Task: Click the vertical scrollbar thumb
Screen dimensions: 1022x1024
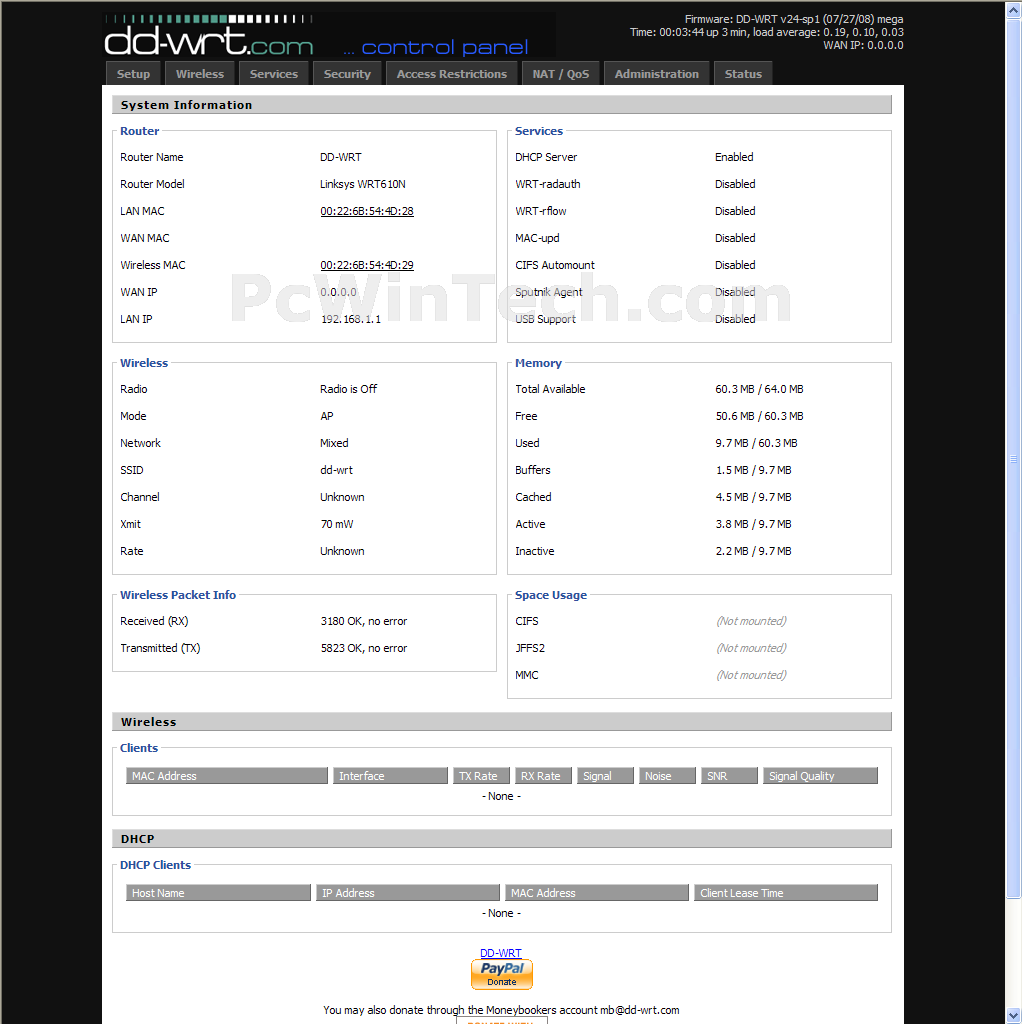Action: [x=1014, y=459]
